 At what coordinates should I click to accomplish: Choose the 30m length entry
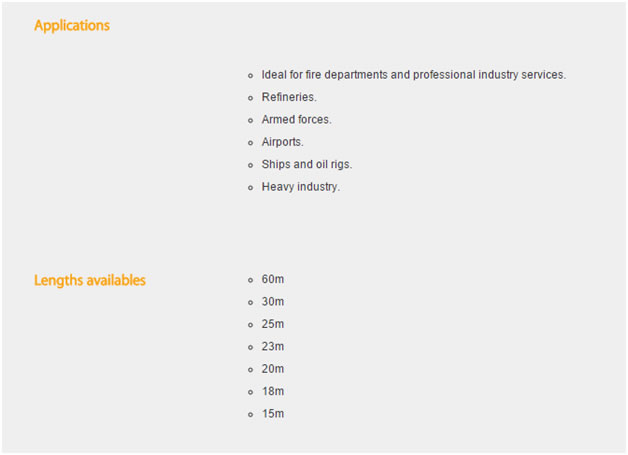[273, 302]
